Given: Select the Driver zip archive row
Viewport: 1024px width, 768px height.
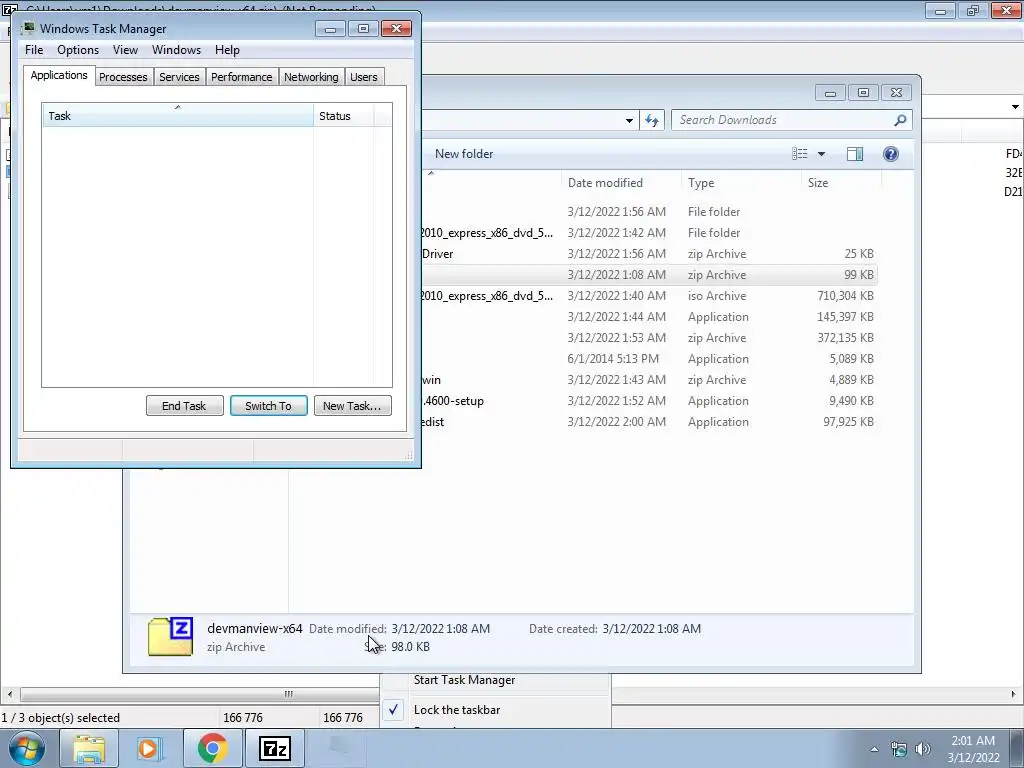Looking at the screenshot, I should point(648,254).
